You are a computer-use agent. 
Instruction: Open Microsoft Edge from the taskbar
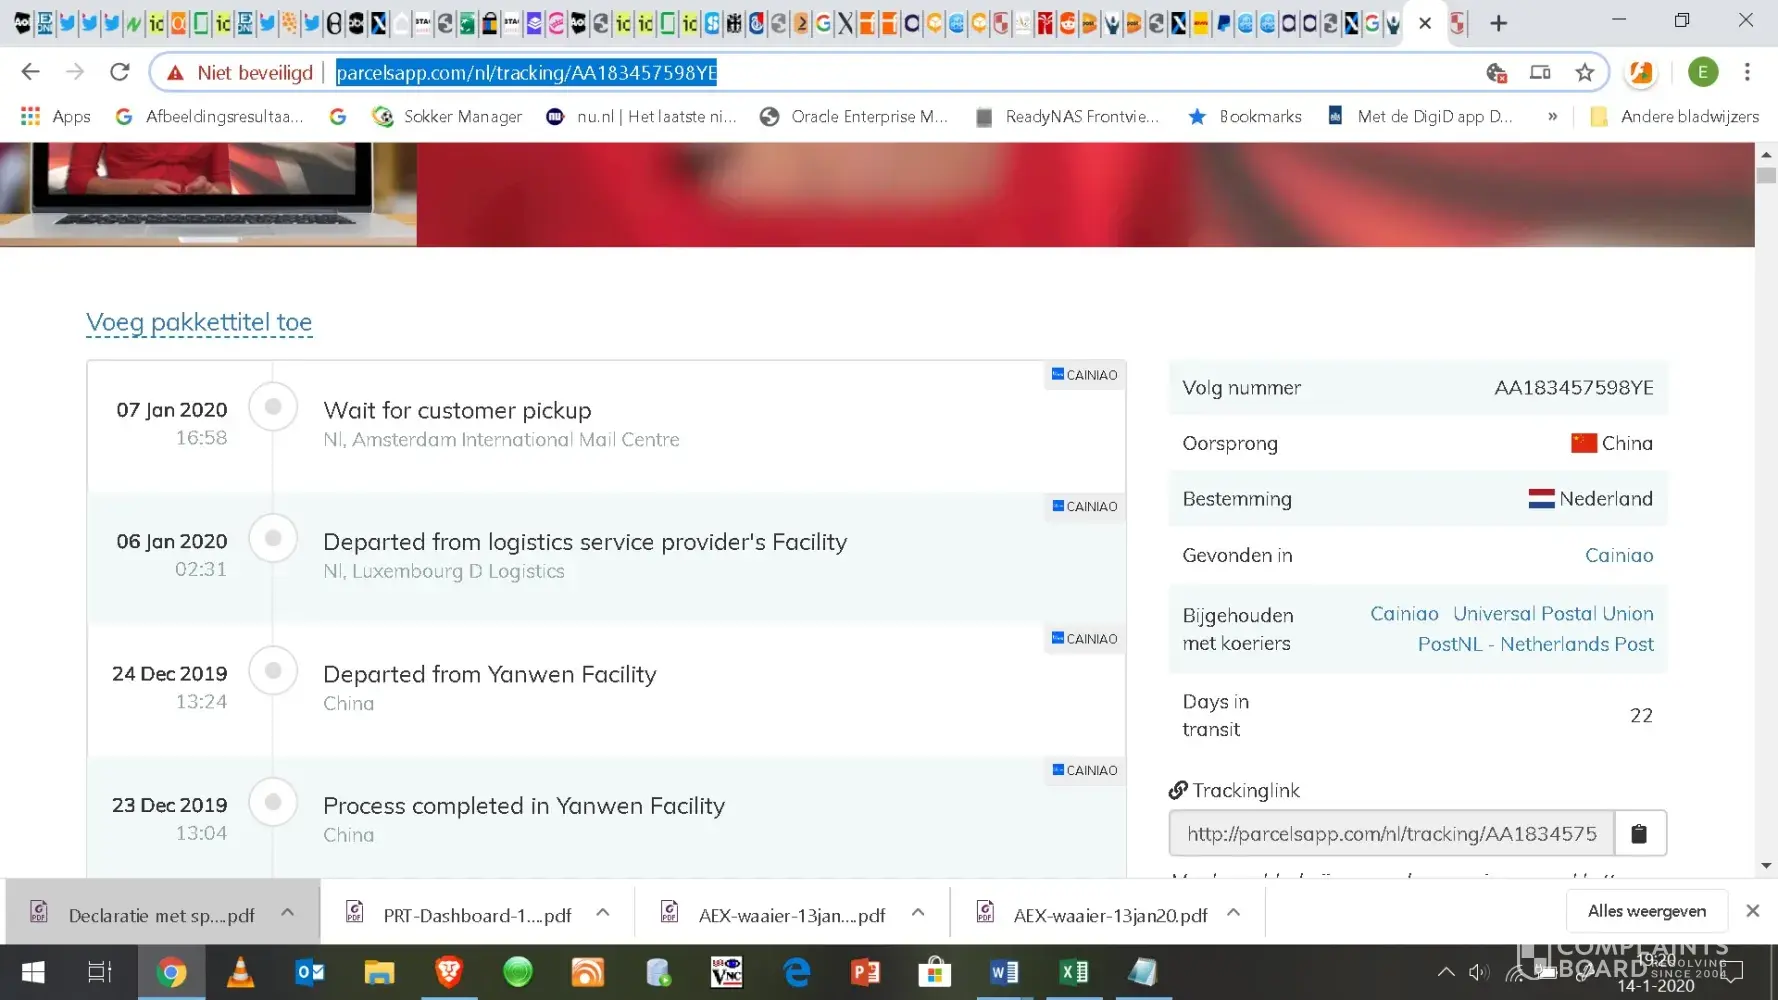[x=796, y=972]
